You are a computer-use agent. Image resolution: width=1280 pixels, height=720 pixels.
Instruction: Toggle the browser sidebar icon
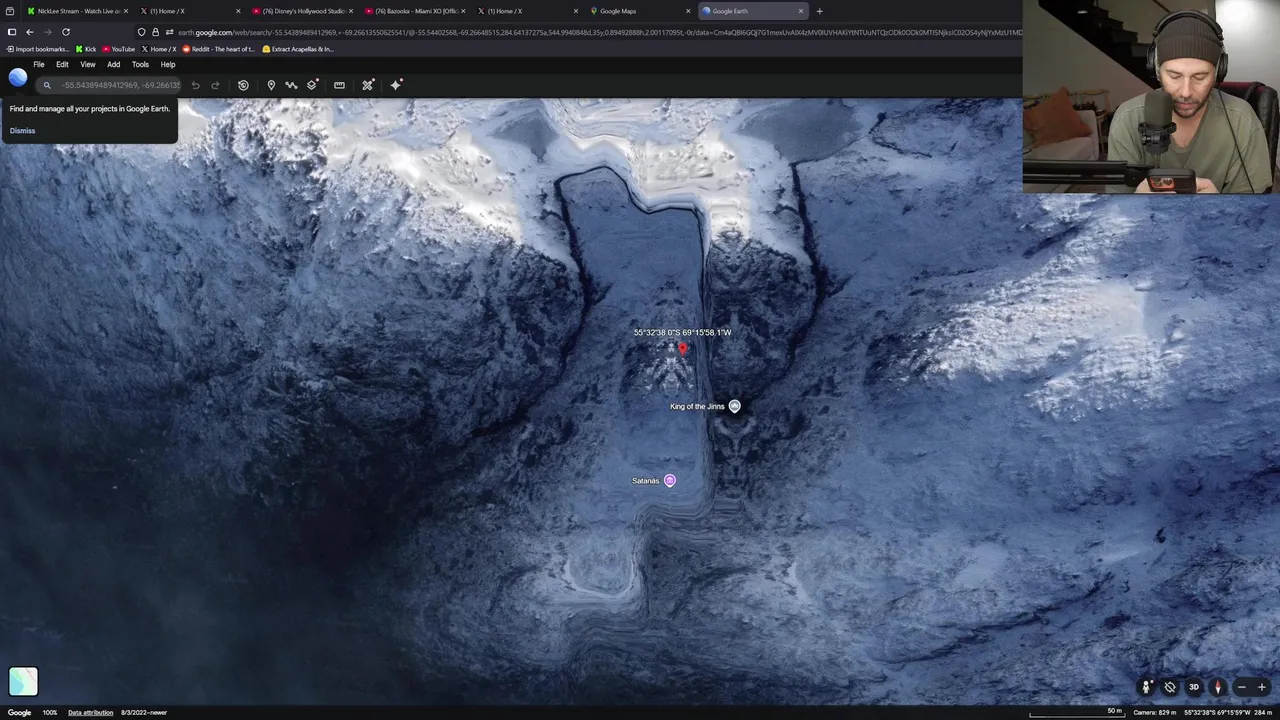pos(11,32)
